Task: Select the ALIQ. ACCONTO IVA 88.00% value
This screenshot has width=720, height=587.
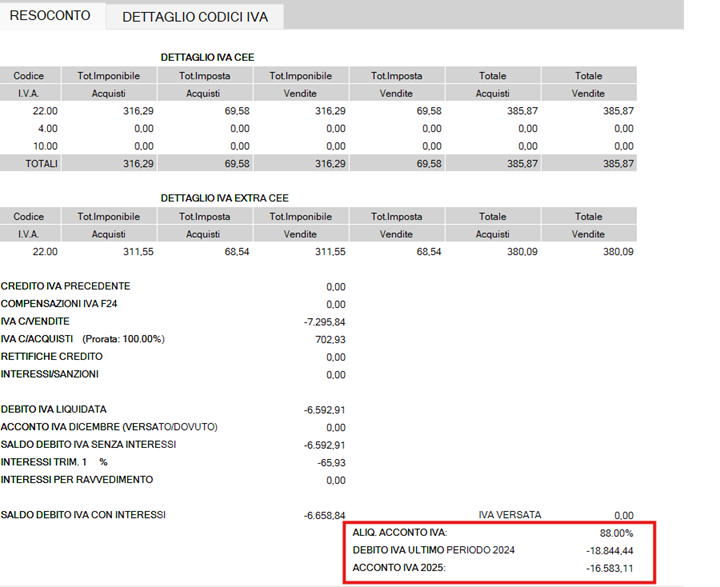Action: pos(615,533)
